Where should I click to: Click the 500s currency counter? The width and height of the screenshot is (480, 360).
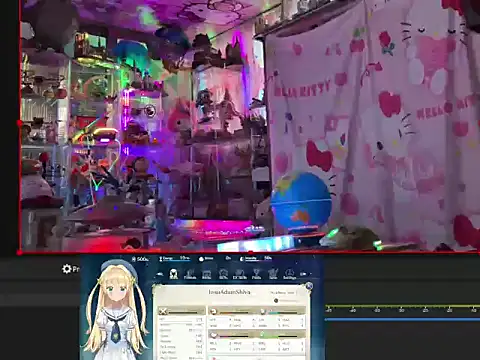[140, 259]
